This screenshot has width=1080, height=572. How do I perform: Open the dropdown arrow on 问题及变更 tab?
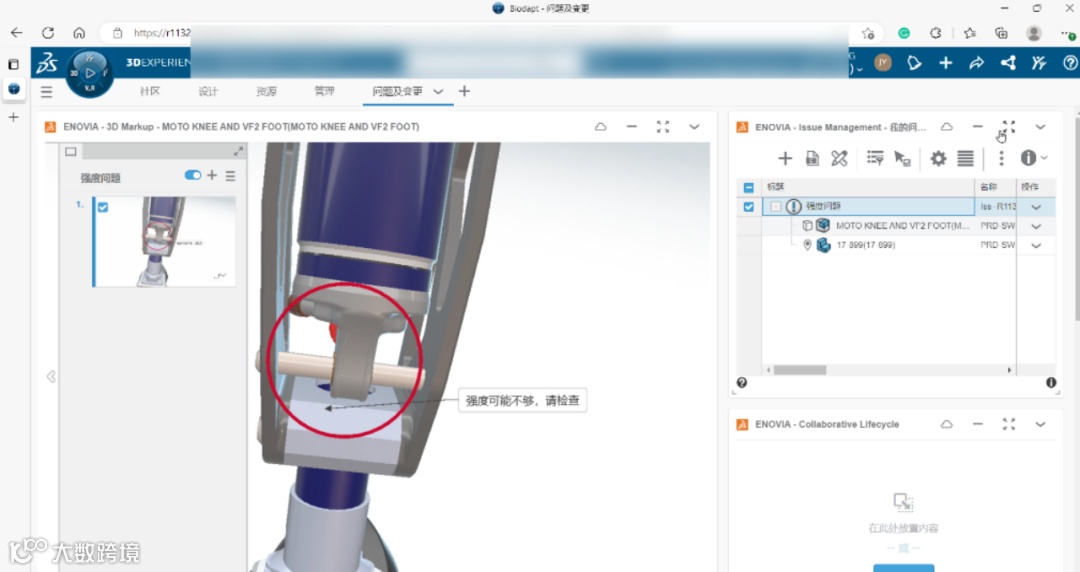point(438,91)
